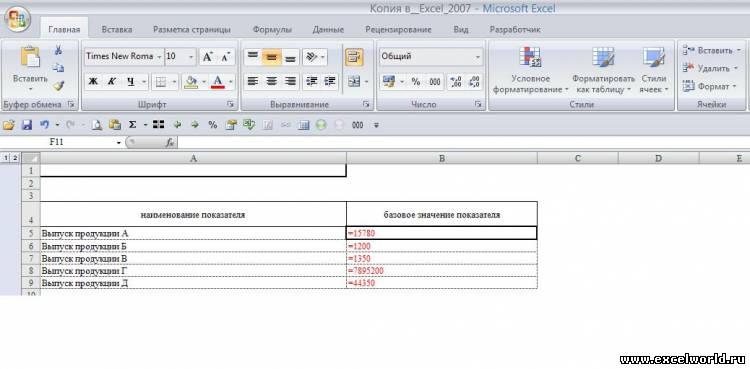Click the Формат cells button

coord(709,87)
